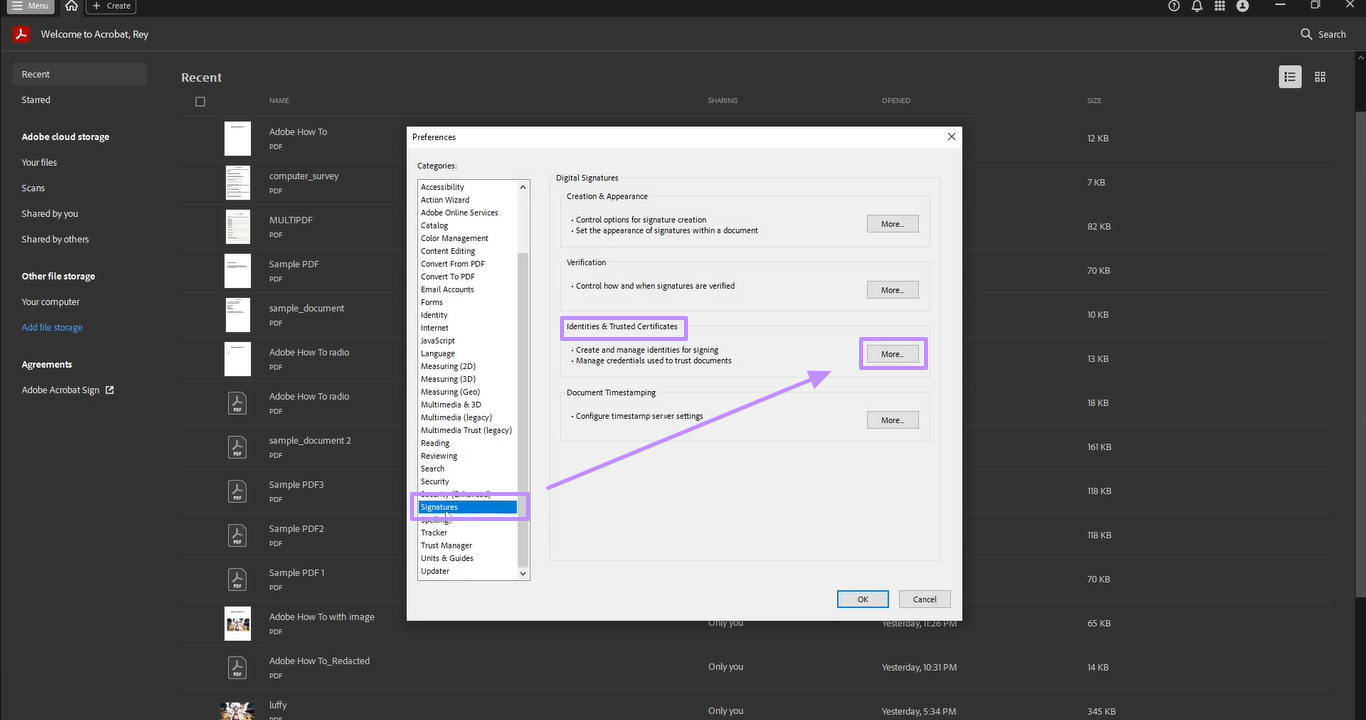Select Content Editing category
1366x720 pixels.
448,251
